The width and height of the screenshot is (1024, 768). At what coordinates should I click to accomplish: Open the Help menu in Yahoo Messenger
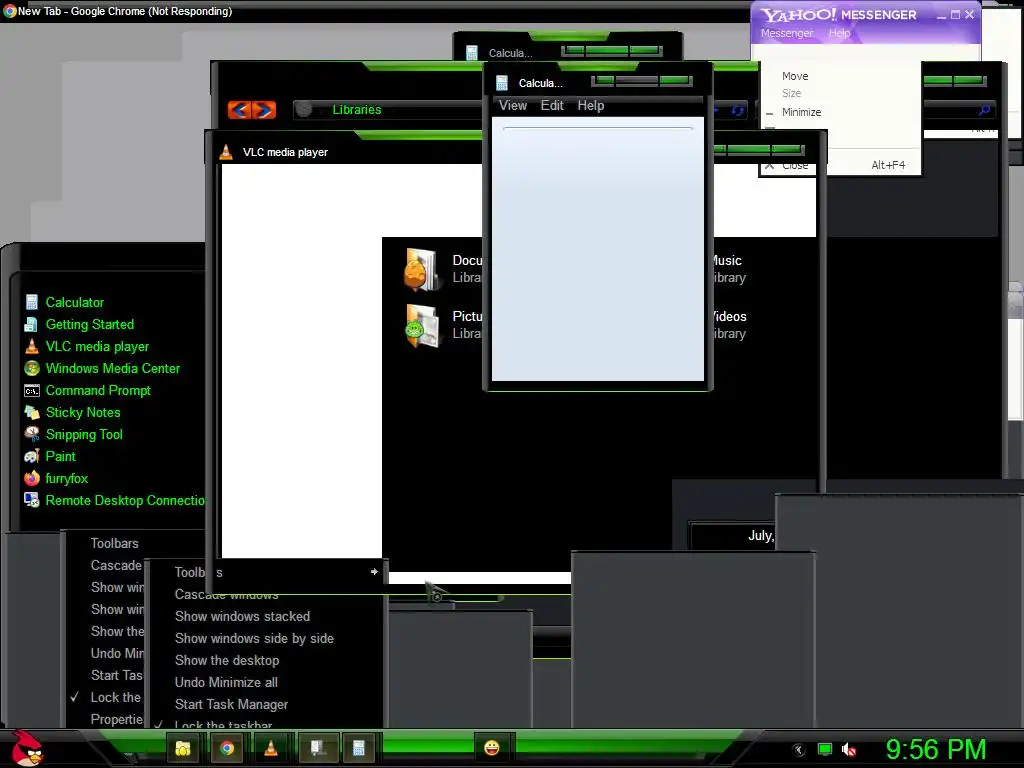pos(839,33)
